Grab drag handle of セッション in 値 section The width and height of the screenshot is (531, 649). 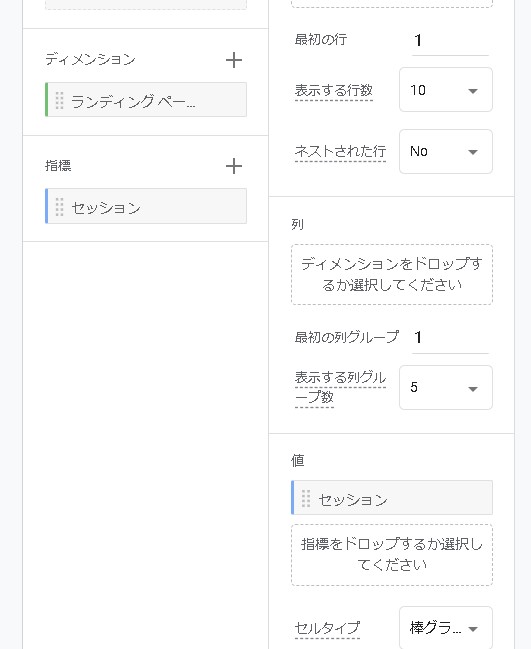tap(306, 498)
